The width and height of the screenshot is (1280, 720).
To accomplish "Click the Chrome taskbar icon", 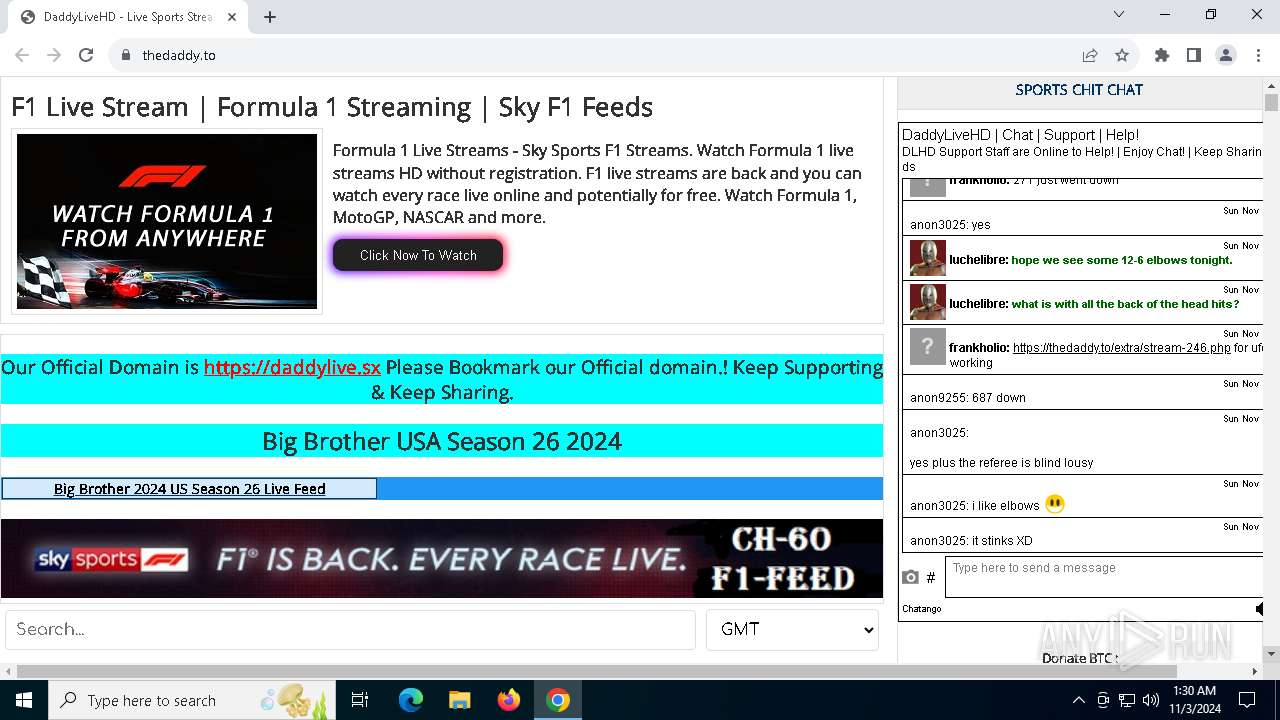I will (x=558, y=700).
